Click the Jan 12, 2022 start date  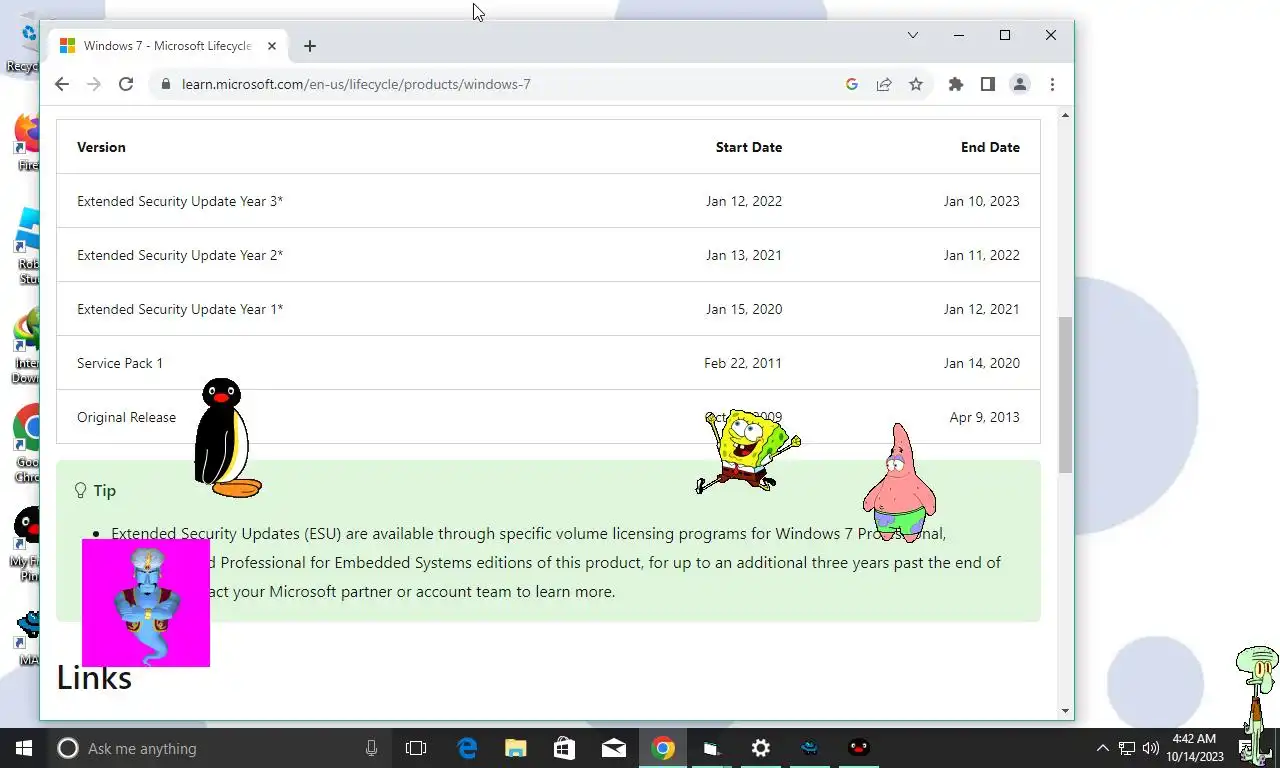pyautogui.click(x=744, y=201)
